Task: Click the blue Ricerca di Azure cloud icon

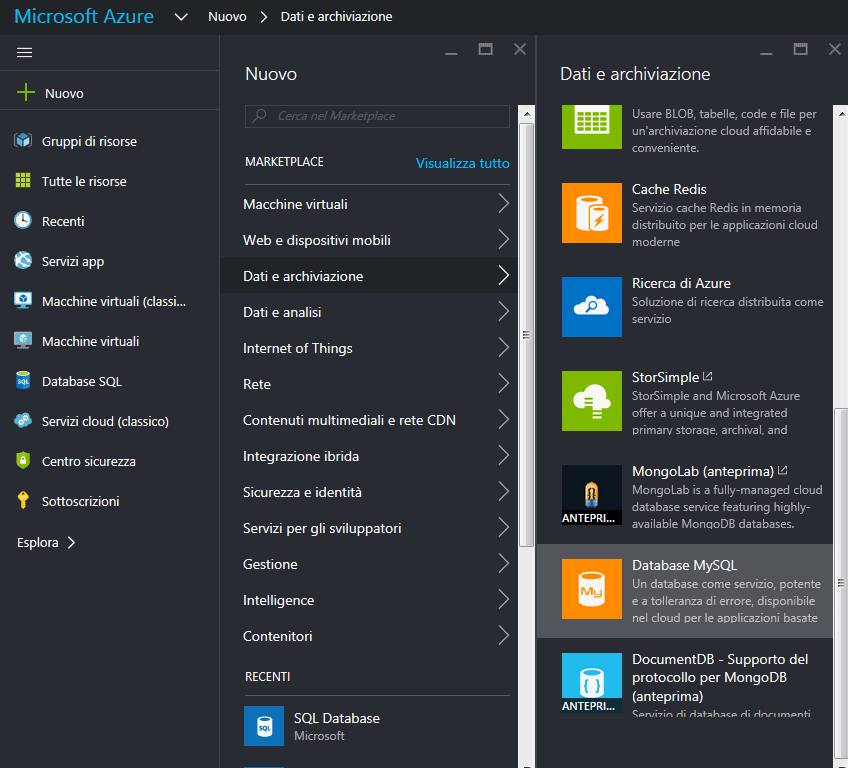Action: click(x=592, y=307)
